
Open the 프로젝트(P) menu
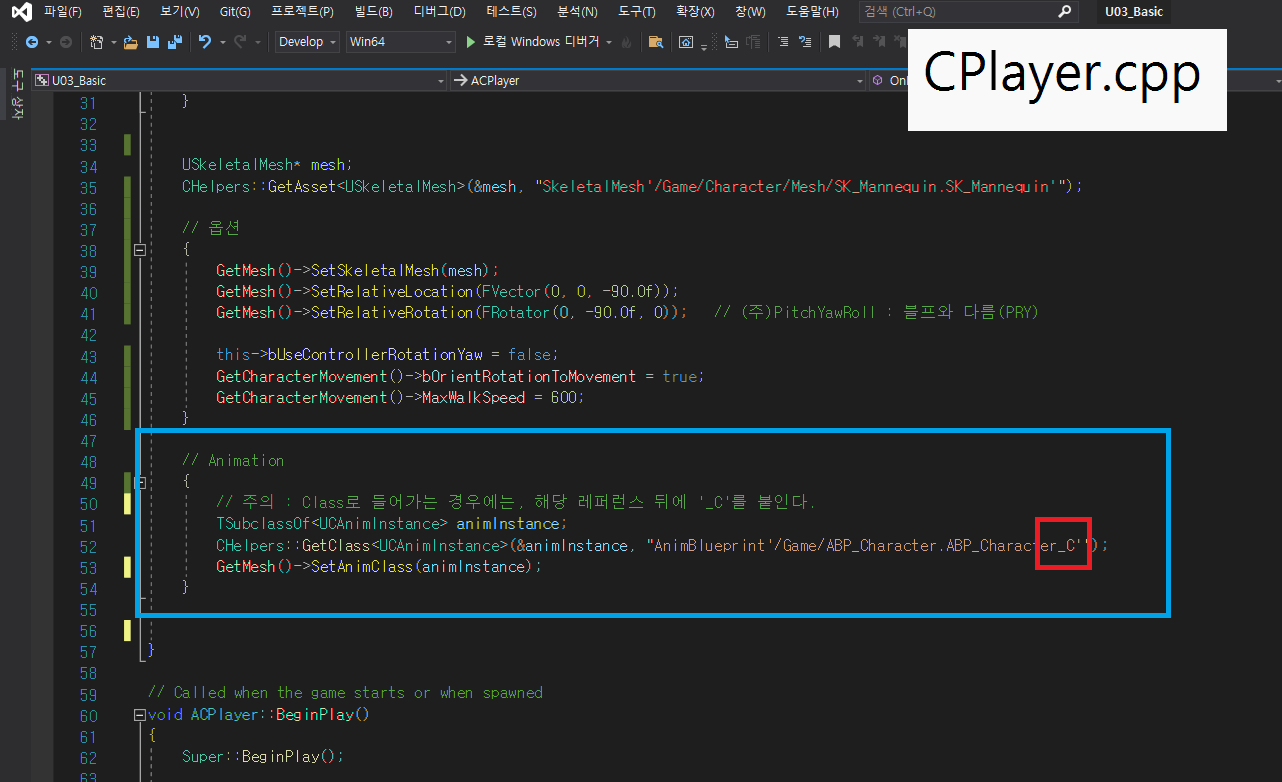[302, 12]
